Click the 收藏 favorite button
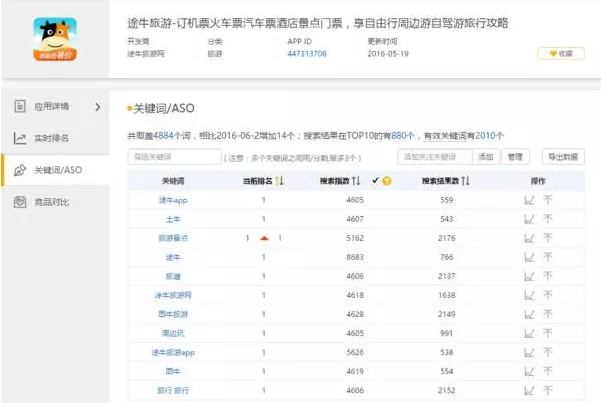Viewport: 612px width, 416px height. 561,53
